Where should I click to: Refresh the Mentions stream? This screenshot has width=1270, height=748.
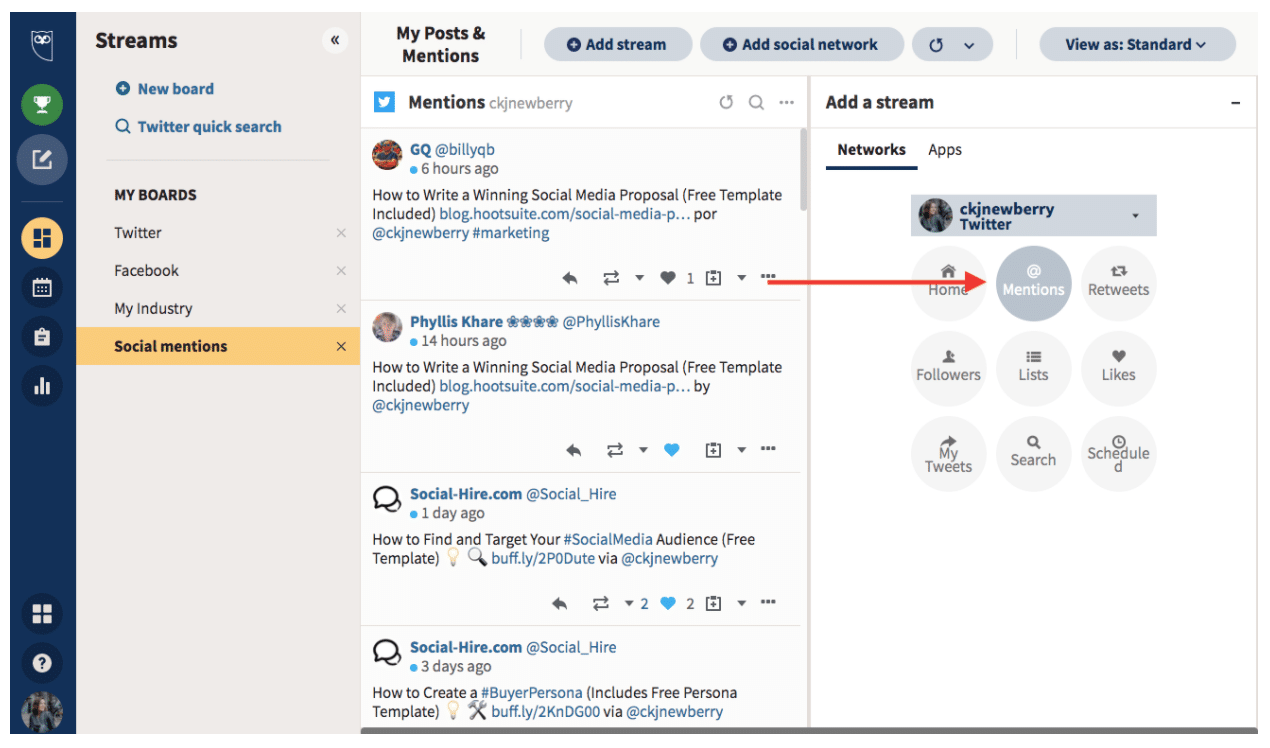(x=726, y=102)
